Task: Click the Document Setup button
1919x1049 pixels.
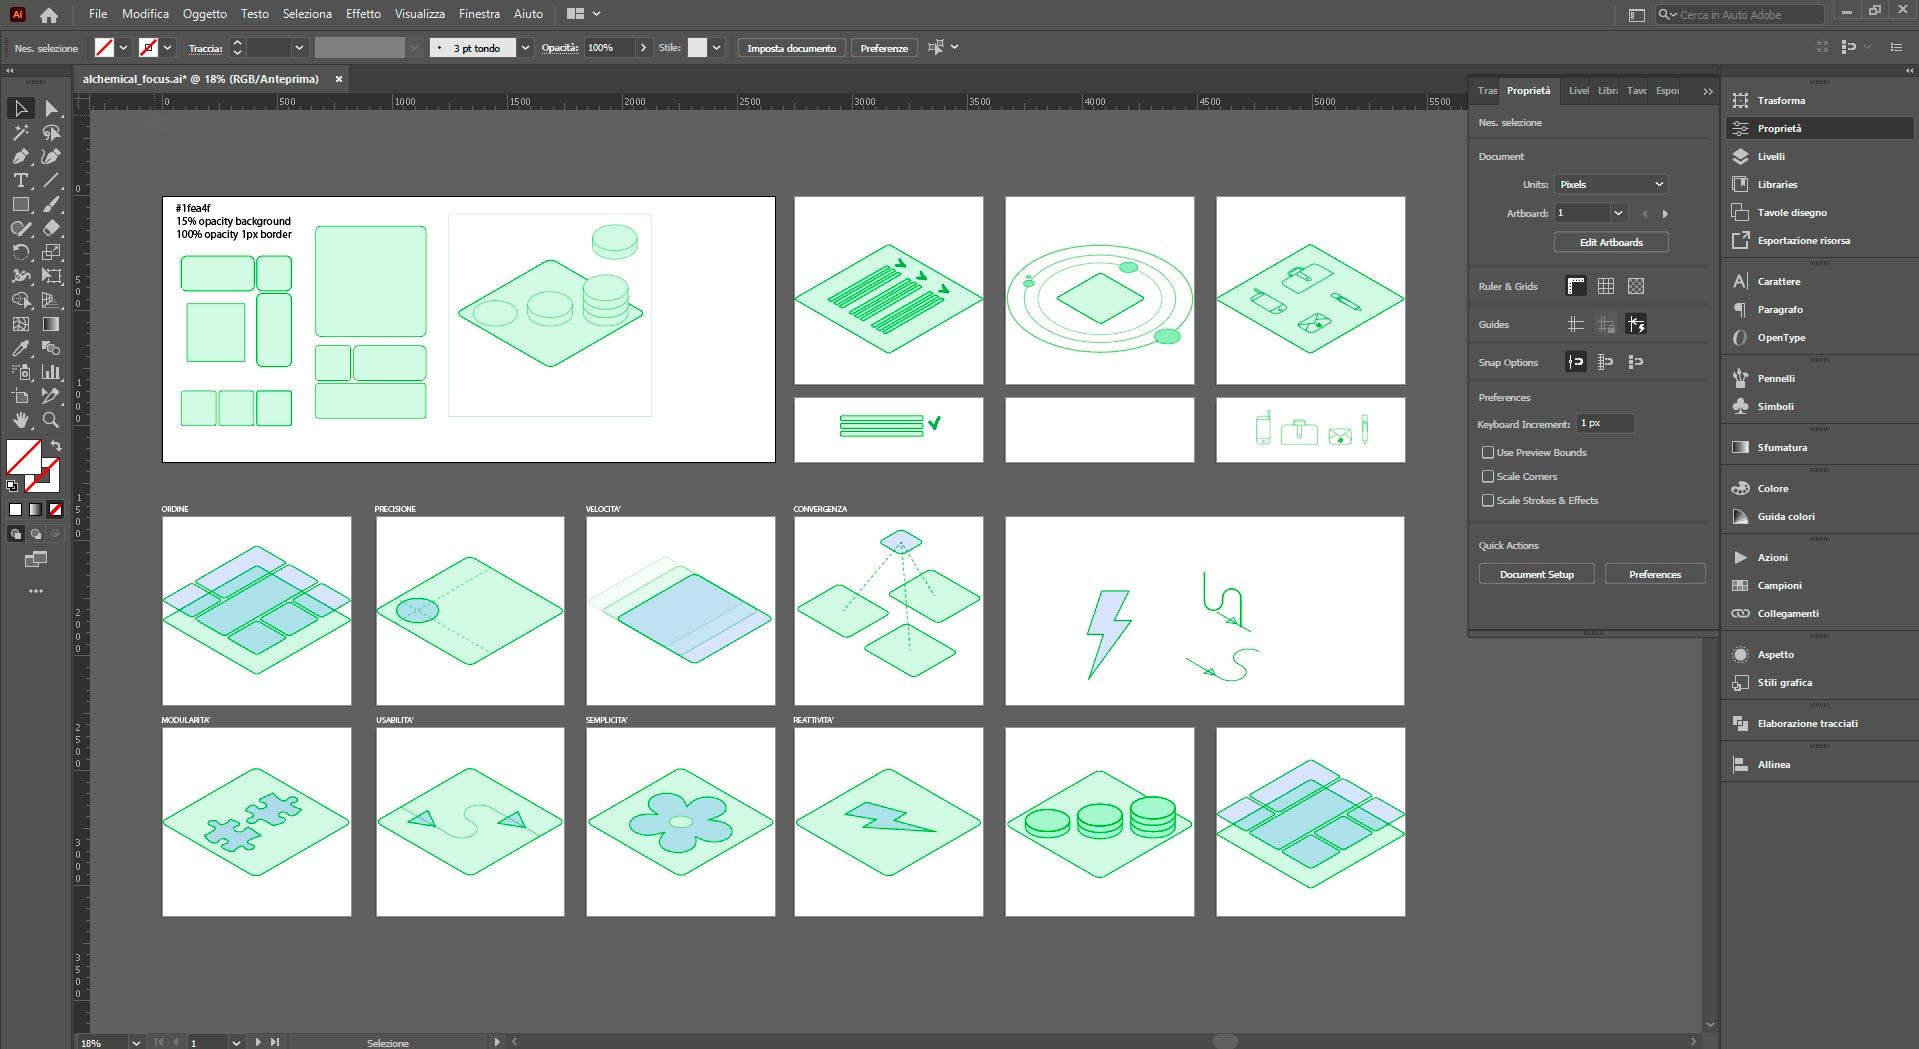Action: (x=1536, y=573)
